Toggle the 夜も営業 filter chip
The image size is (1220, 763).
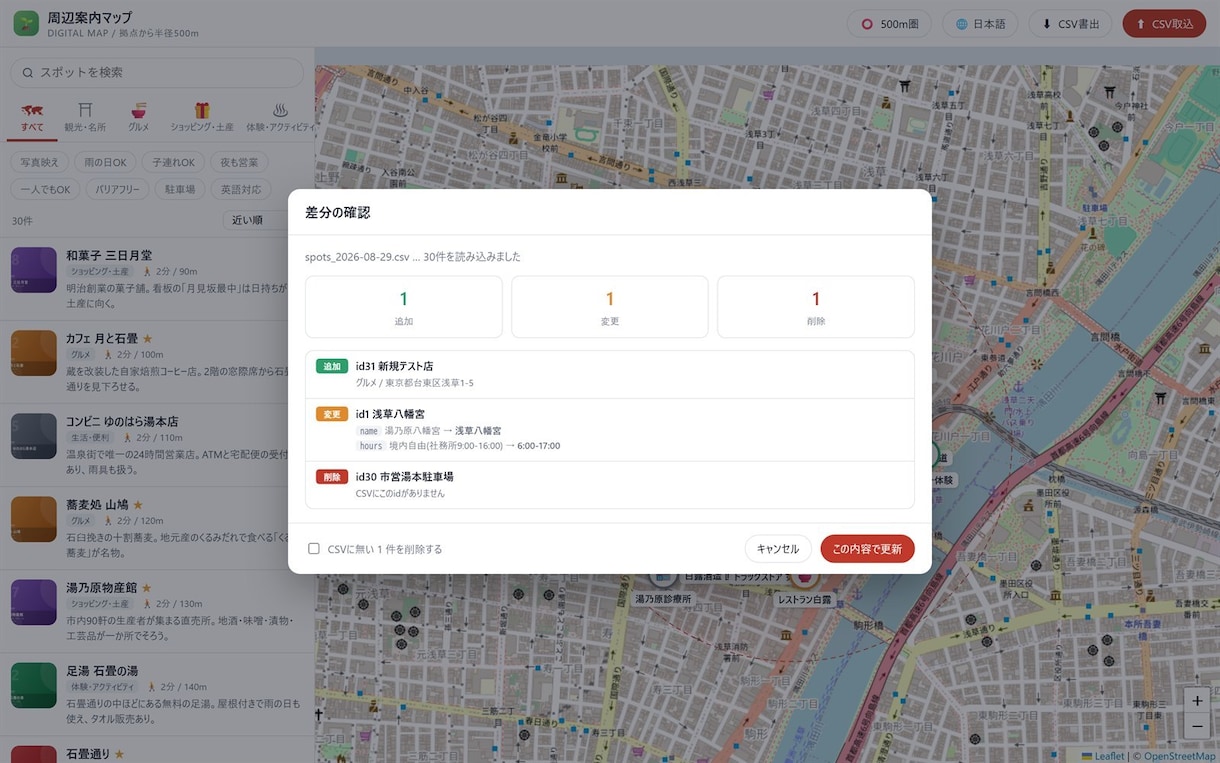[x=239, y=162]
